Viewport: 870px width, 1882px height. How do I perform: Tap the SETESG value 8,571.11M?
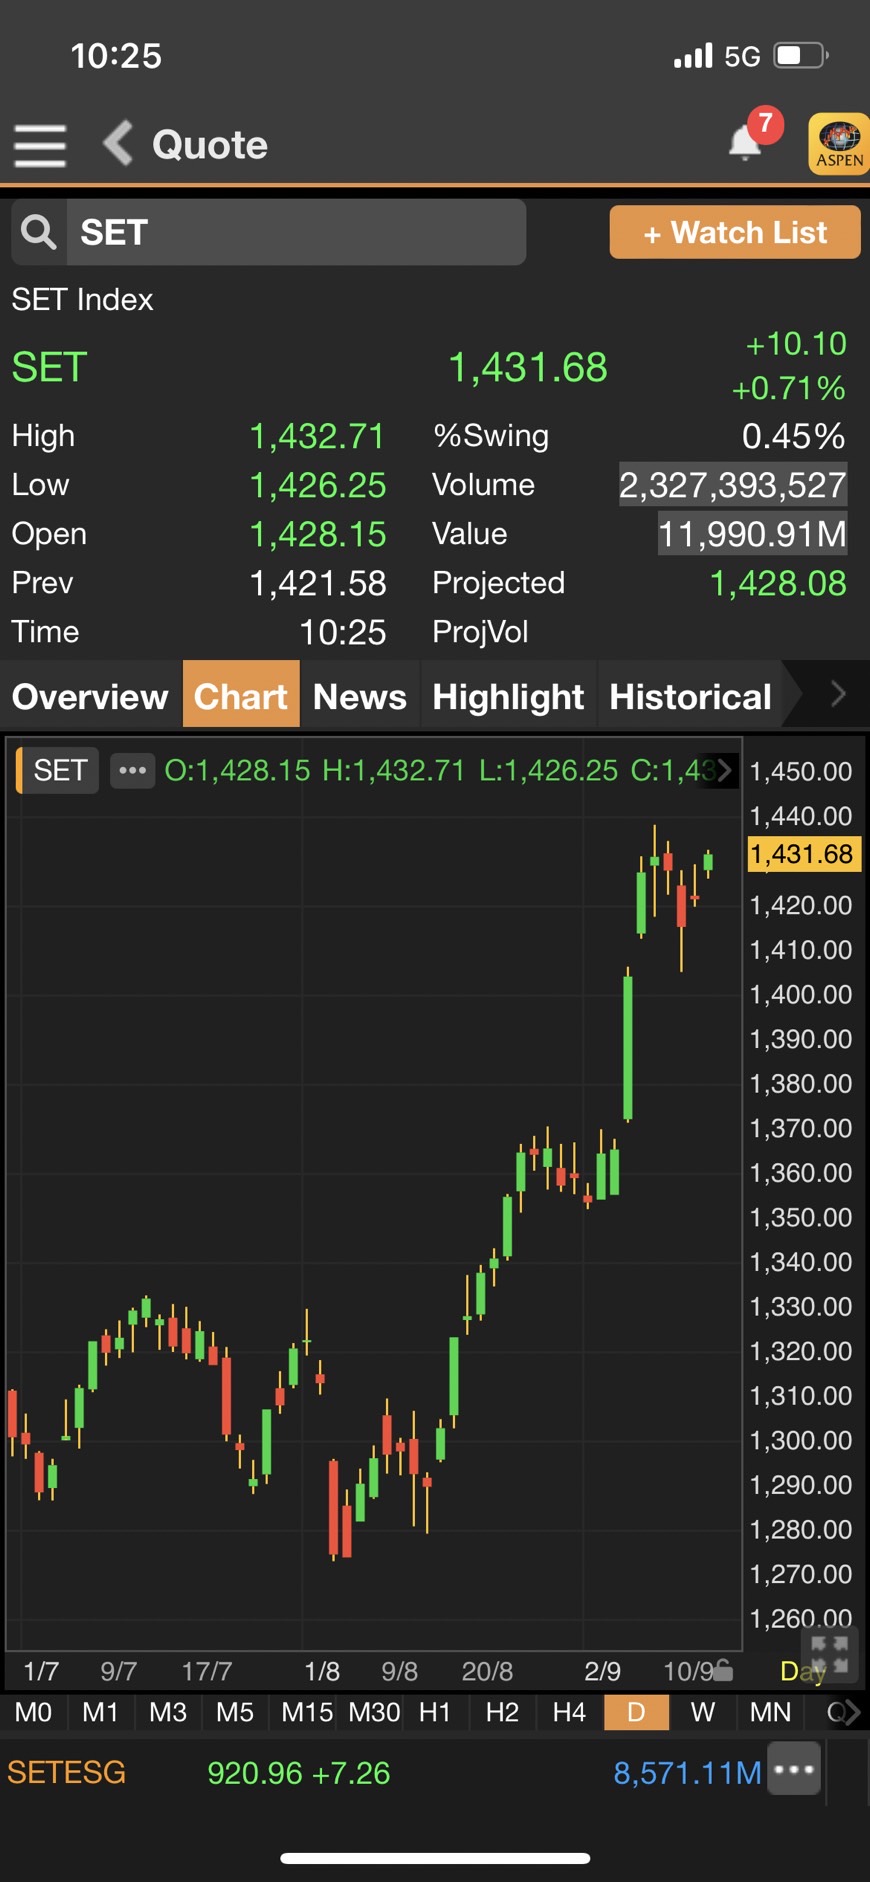(687, 1773)
